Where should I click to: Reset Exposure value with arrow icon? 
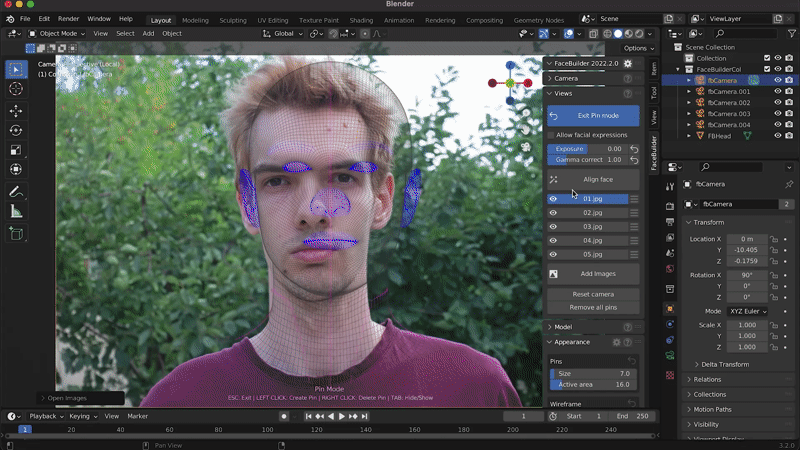pos(634,149)
